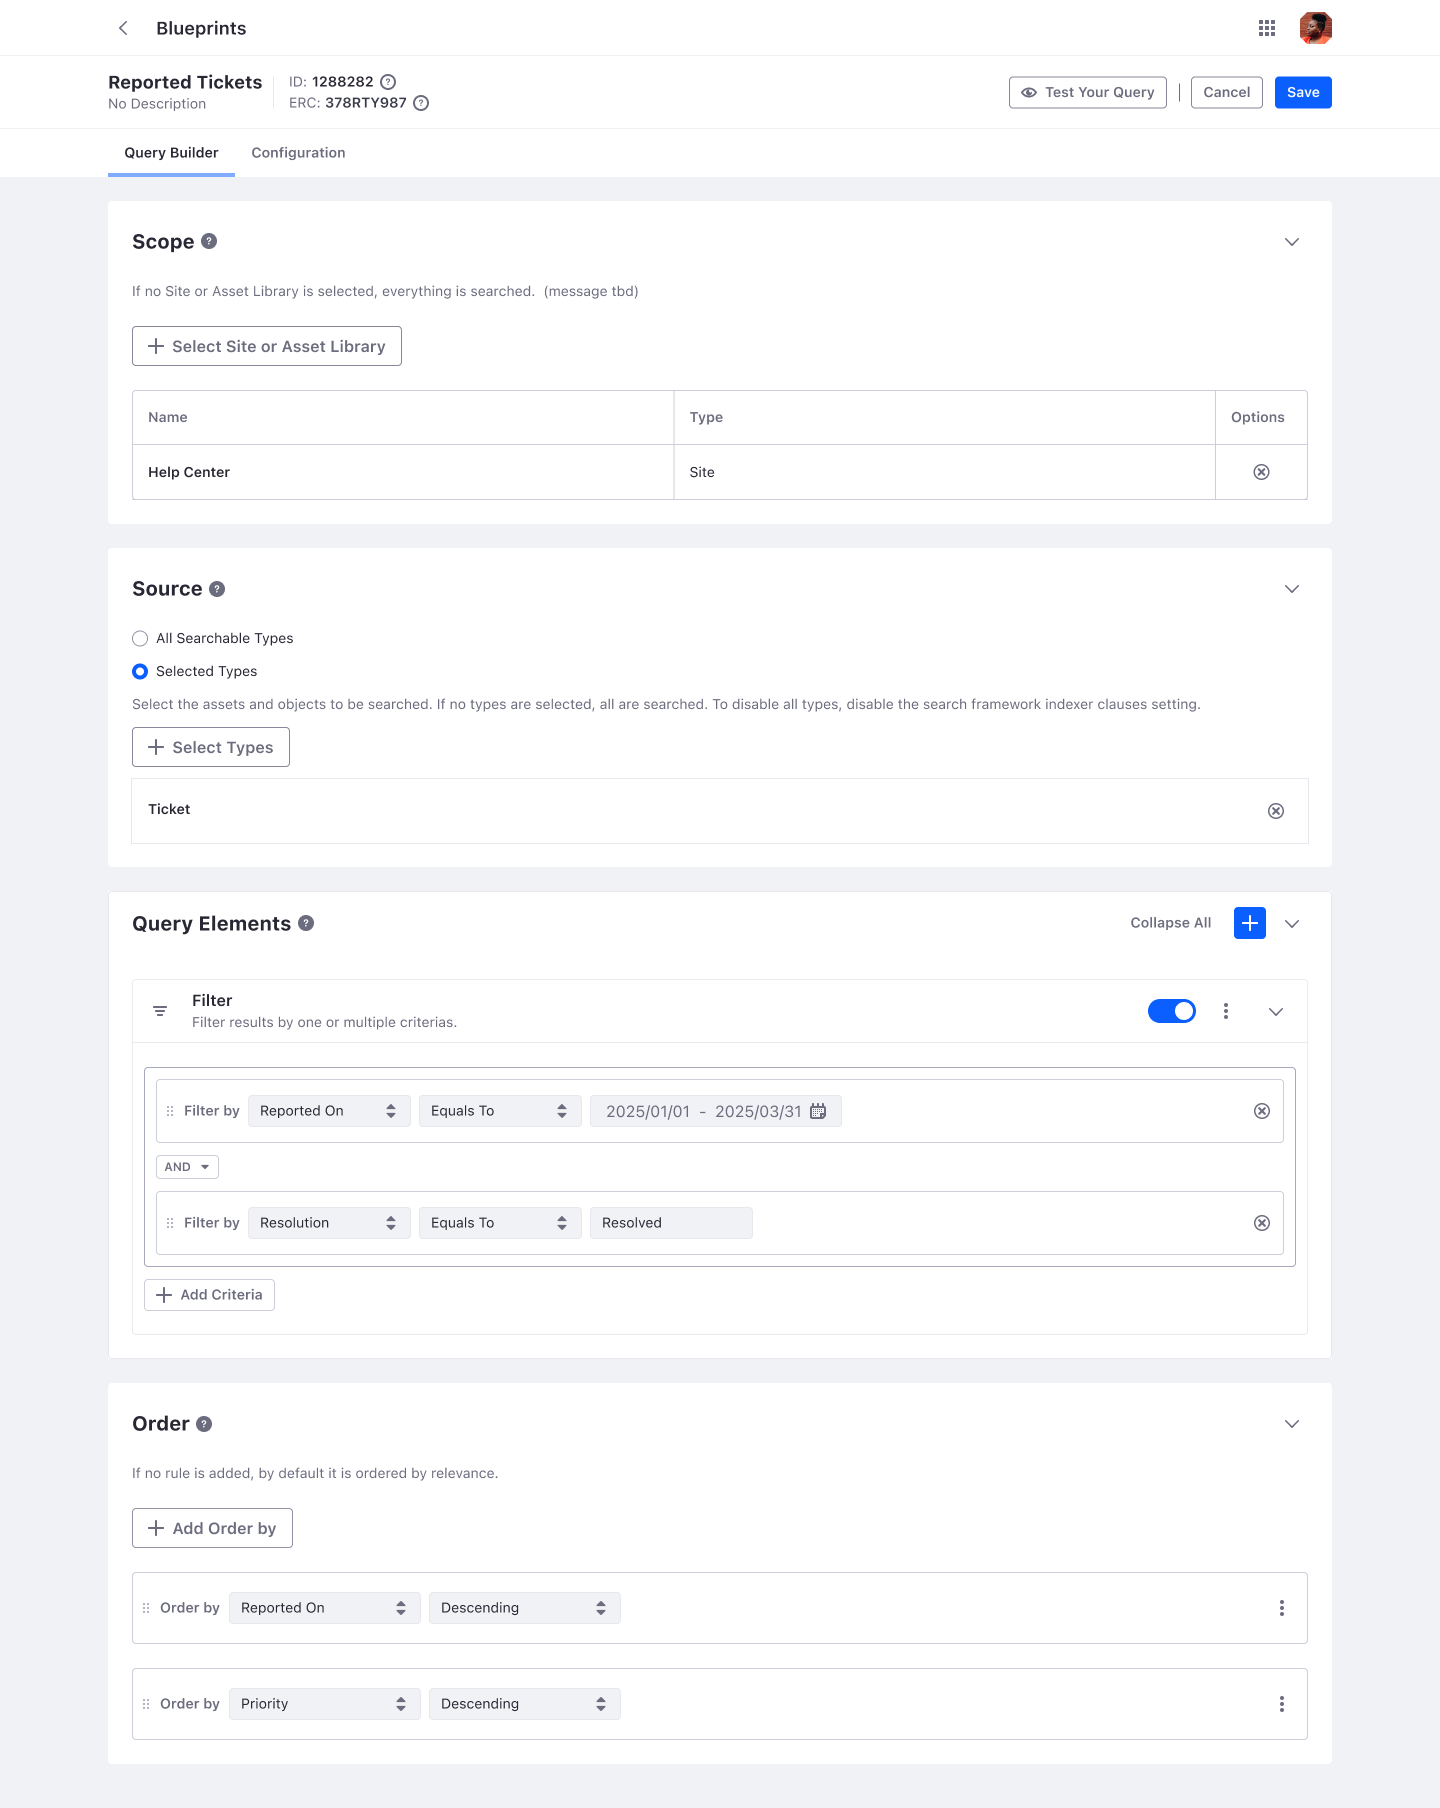
Task: Open options for Priority order rule
Action: [1281, 1704]
